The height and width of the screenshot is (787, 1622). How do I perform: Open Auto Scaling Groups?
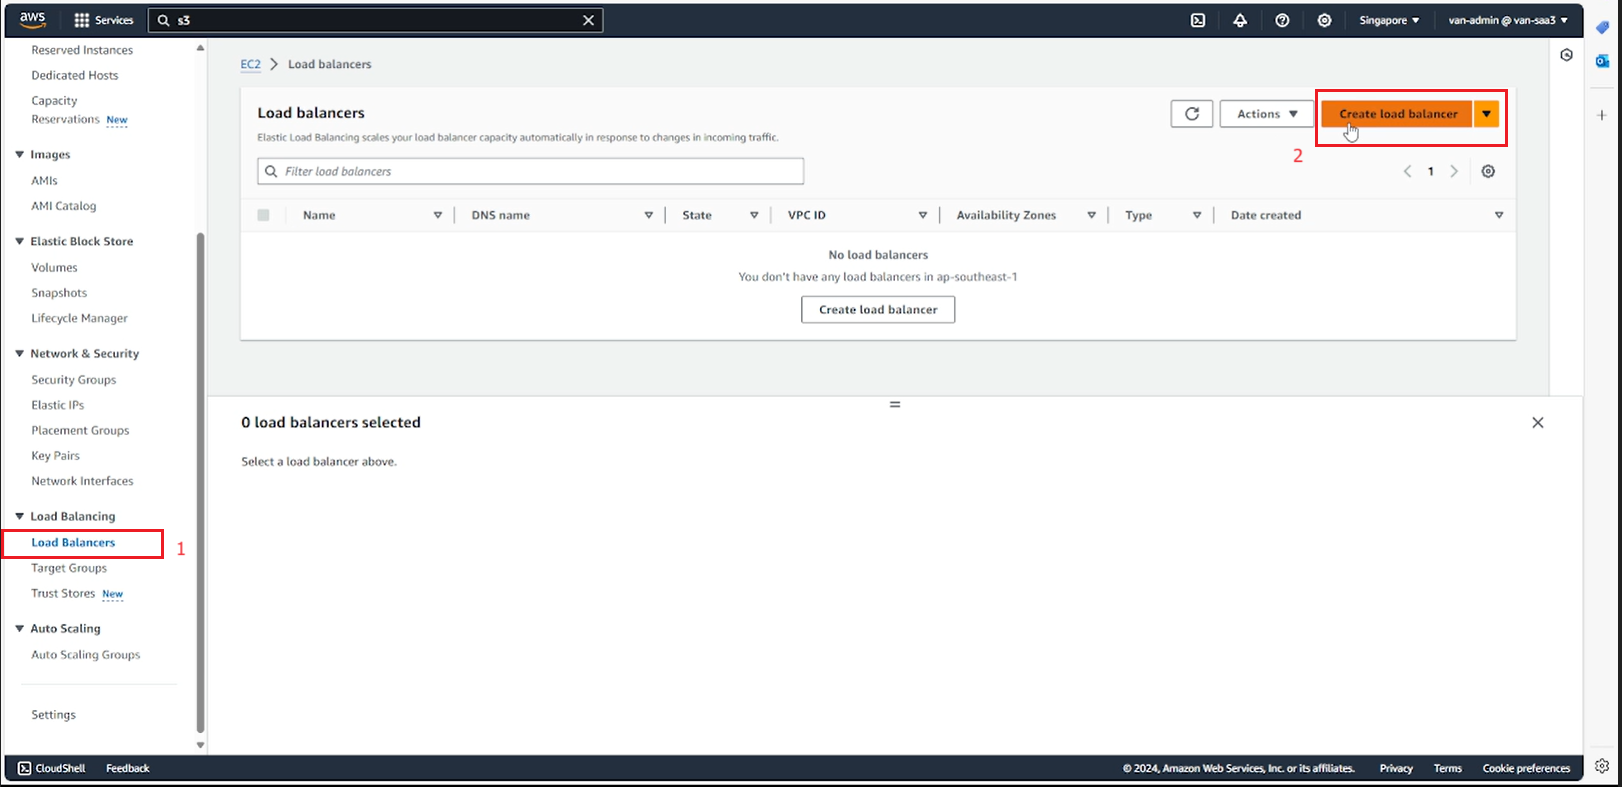(86, 655)
